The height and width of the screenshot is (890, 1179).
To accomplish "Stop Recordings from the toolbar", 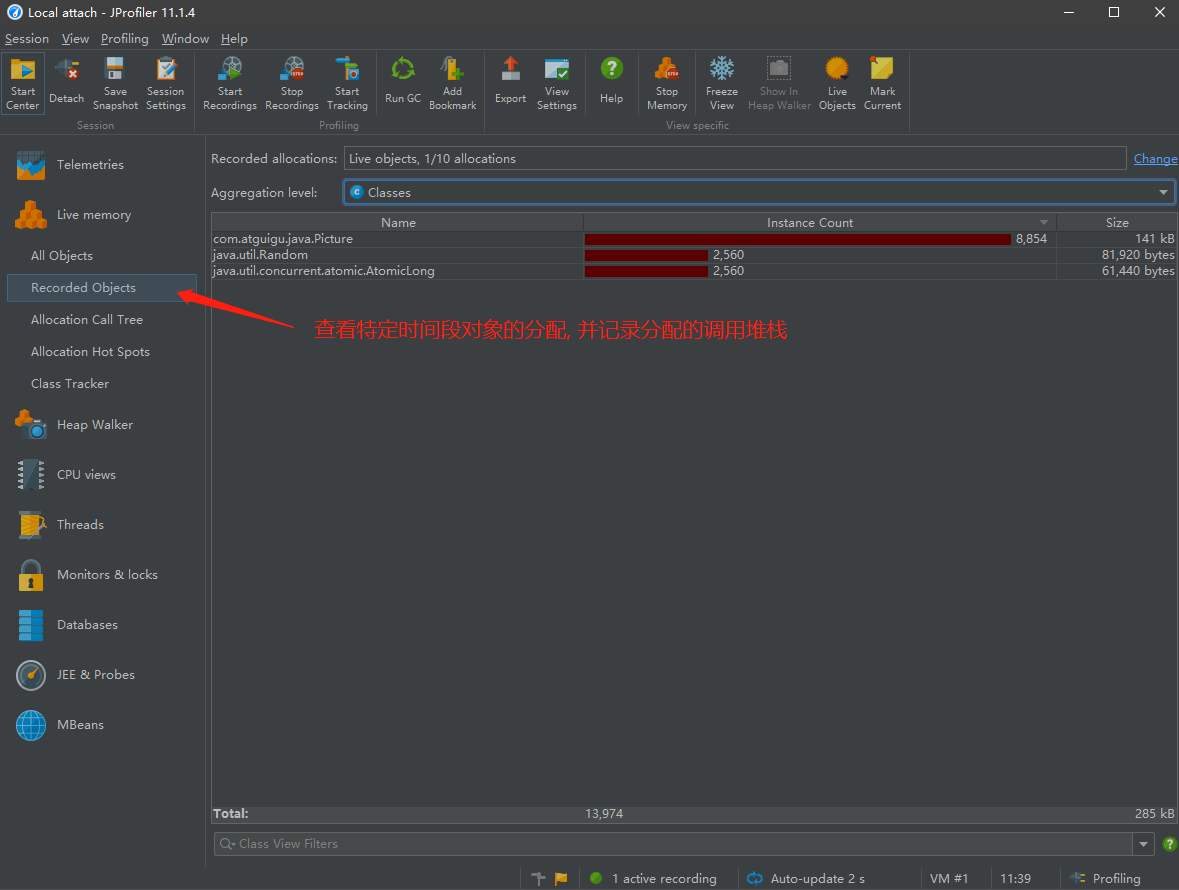I will 291,80.
